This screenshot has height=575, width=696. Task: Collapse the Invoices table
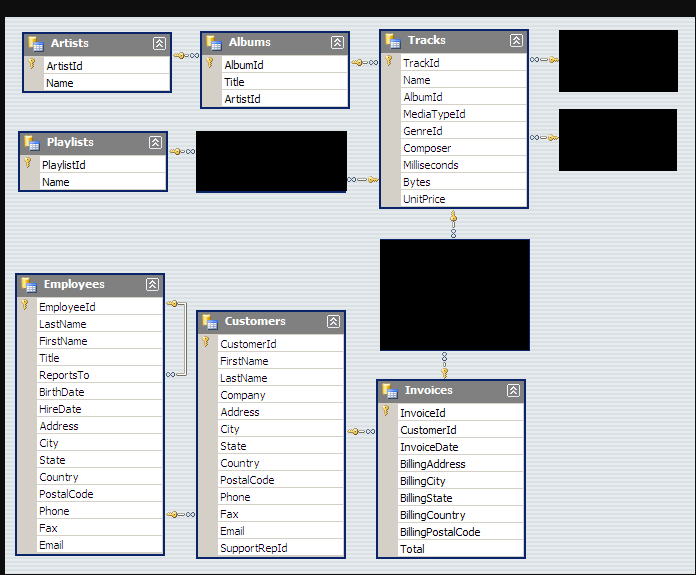click(x=513, y=391)
